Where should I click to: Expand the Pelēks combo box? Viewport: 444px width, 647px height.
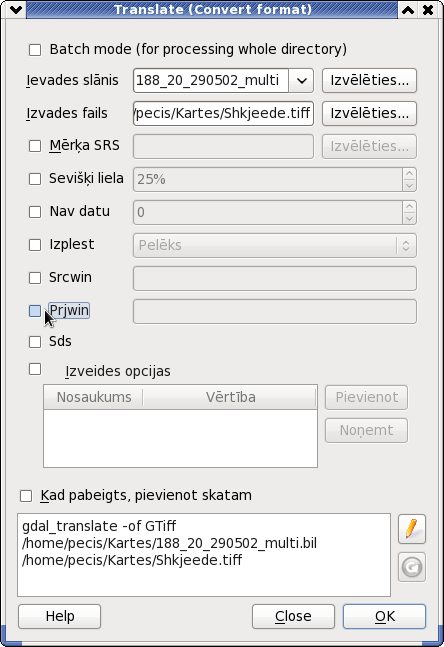(x=274, y=246)
